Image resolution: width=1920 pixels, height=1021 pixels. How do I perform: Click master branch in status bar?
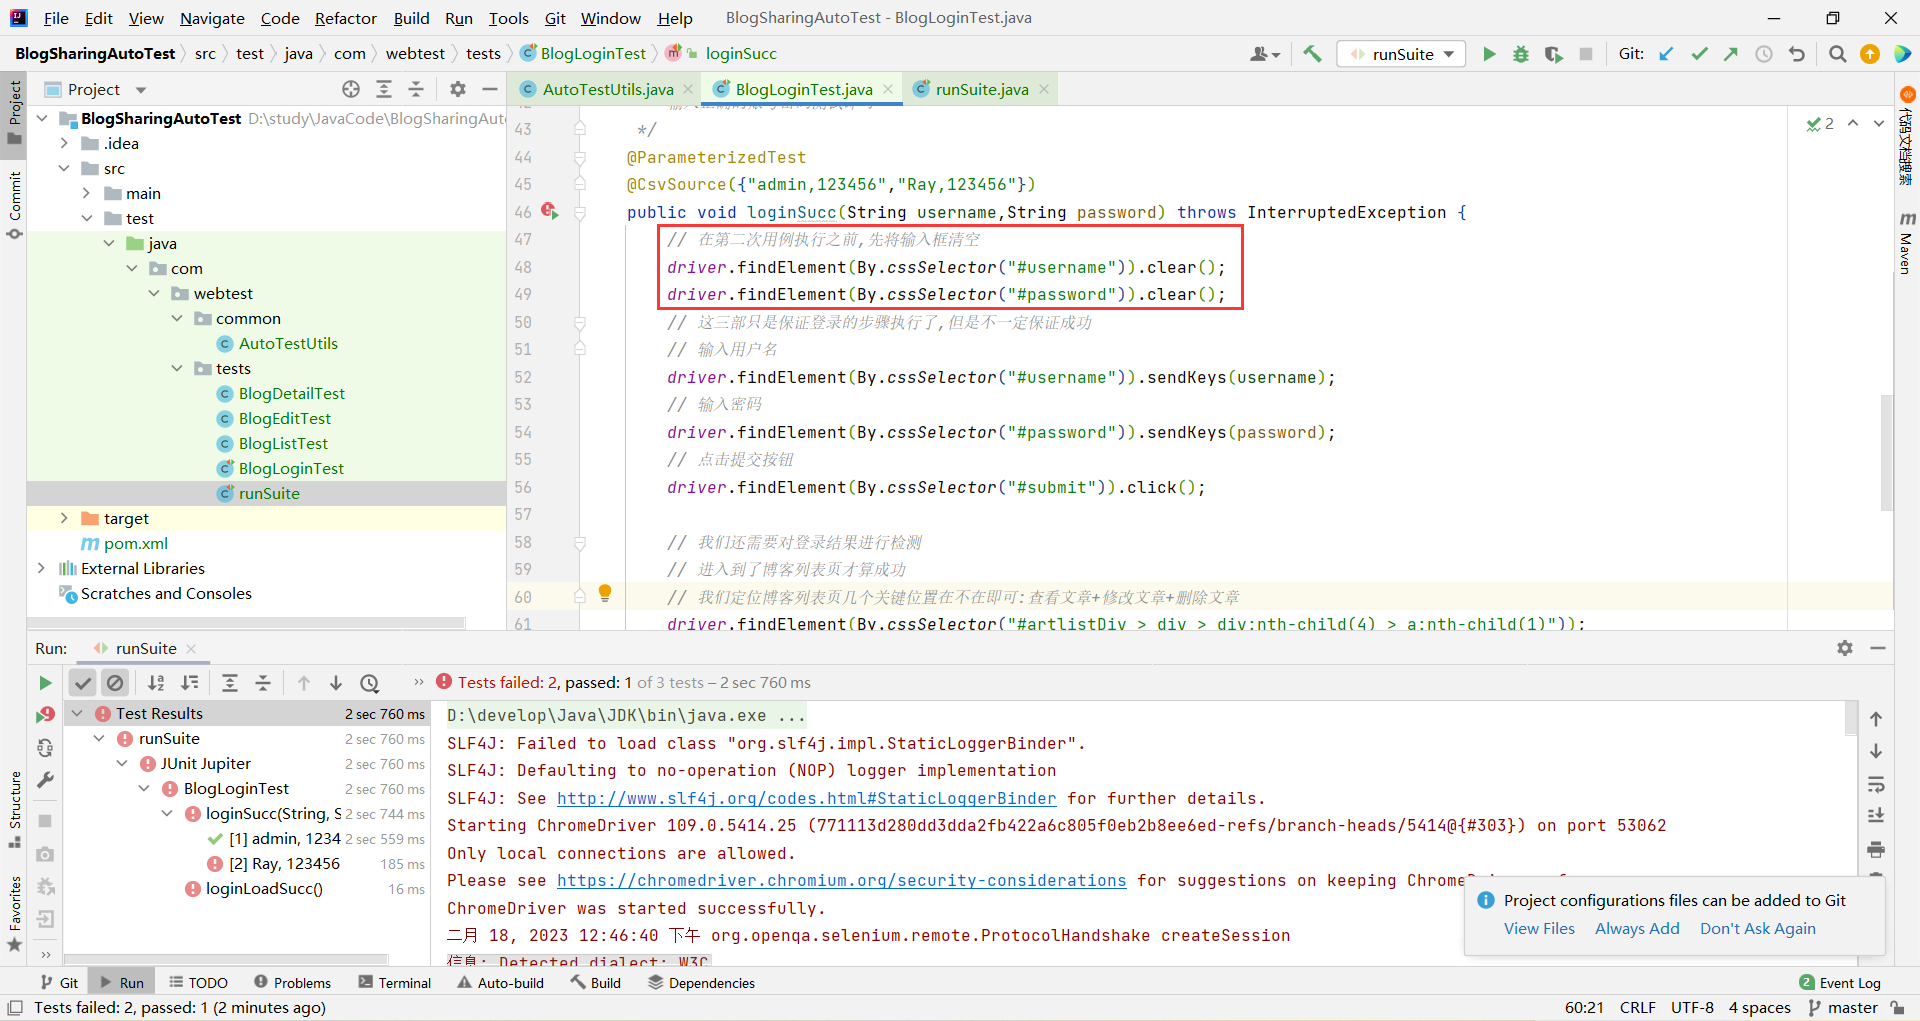[x=1843, y=1007]
